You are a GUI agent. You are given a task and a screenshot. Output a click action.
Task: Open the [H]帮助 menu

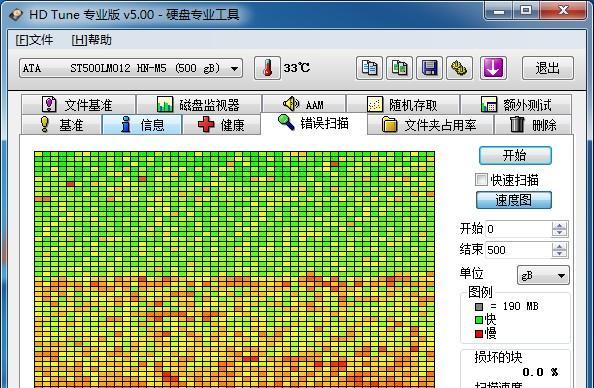(92, 40)
